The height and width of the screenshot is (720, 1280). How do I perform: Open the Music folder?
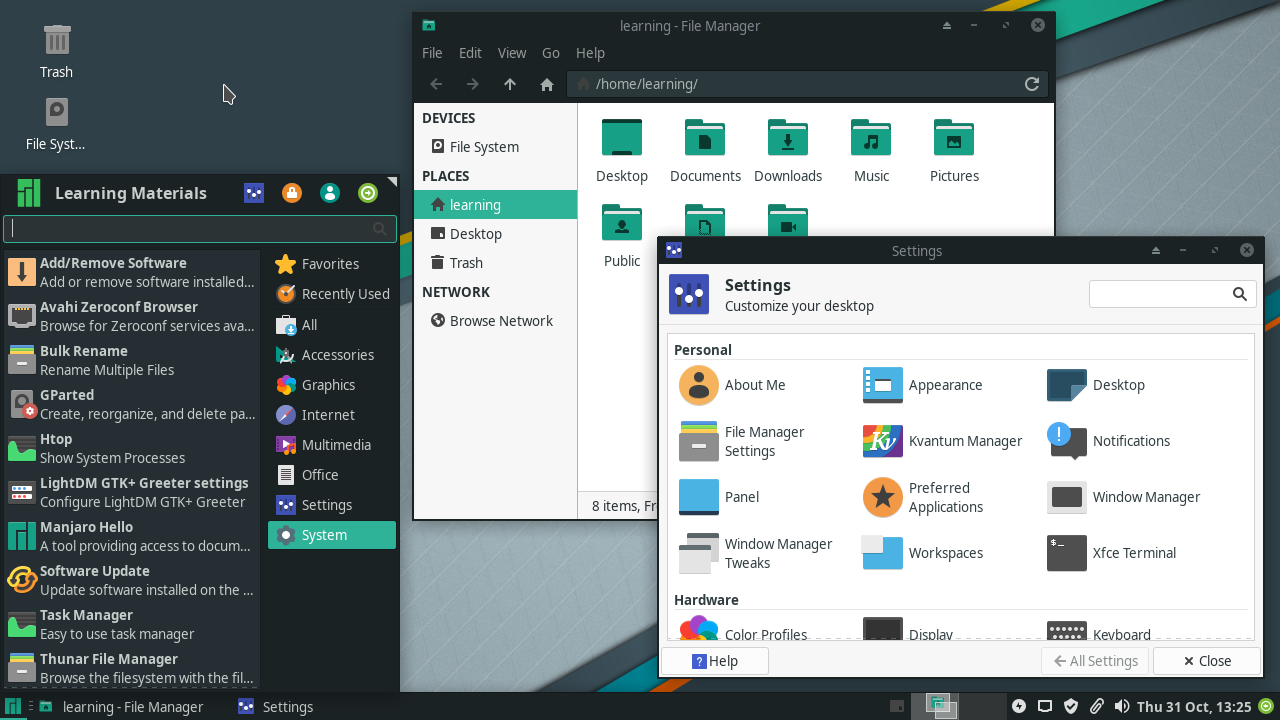pos(871,150)
